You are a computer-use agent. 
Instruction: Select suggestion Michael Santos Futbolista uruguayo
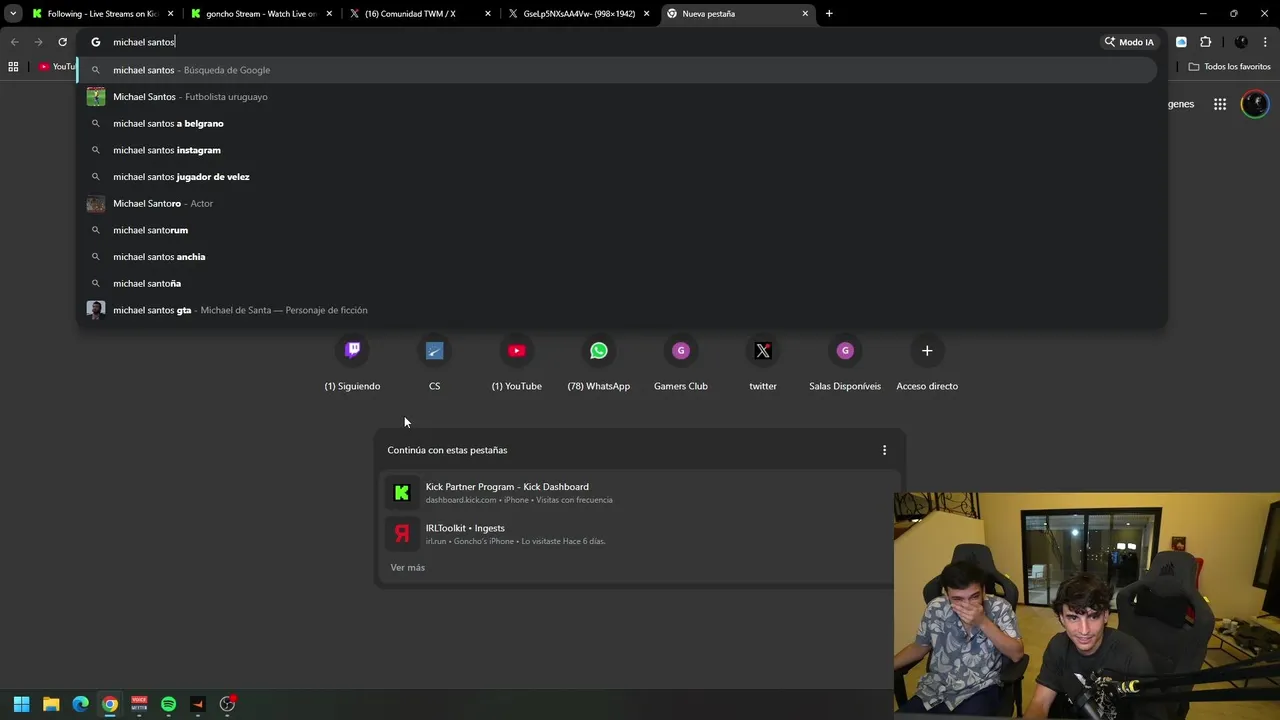coord(618,97)
